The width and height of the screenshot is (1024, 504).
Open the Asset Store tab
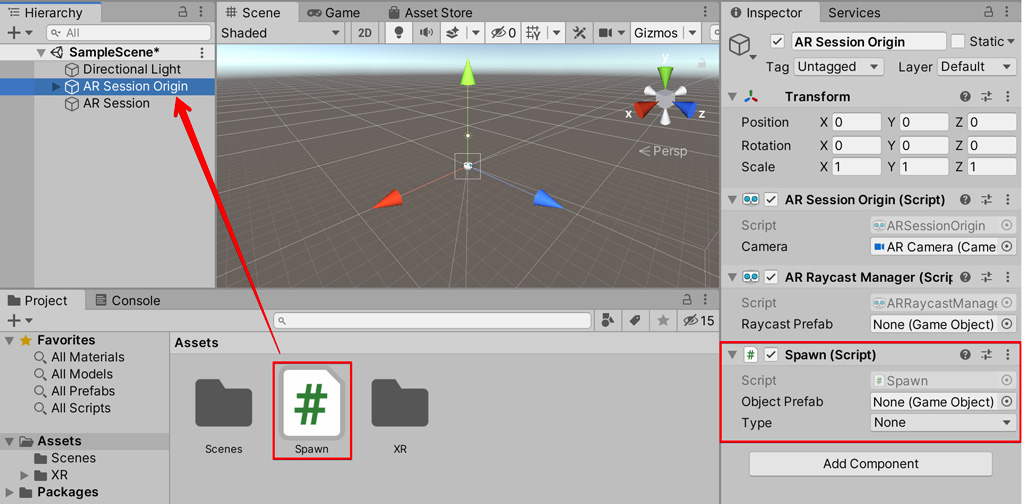pyautogui.click(x=430, y=12)
